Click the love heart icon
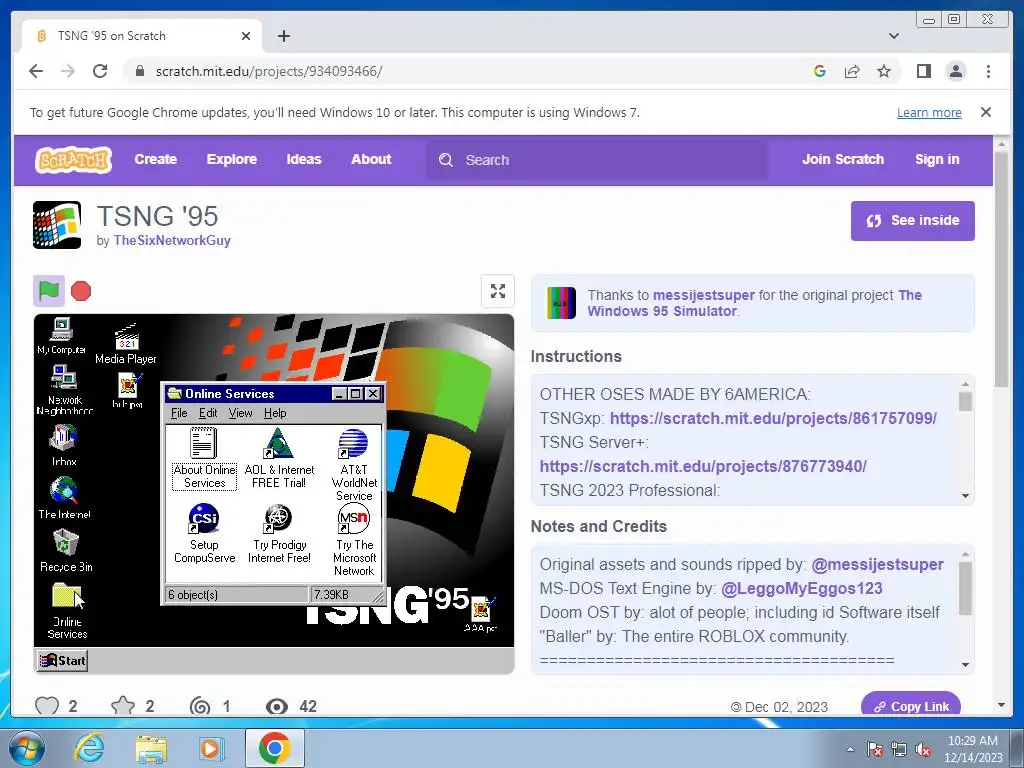The height and width of the screenshot is (768, 1024). click(x=47, y=706)
